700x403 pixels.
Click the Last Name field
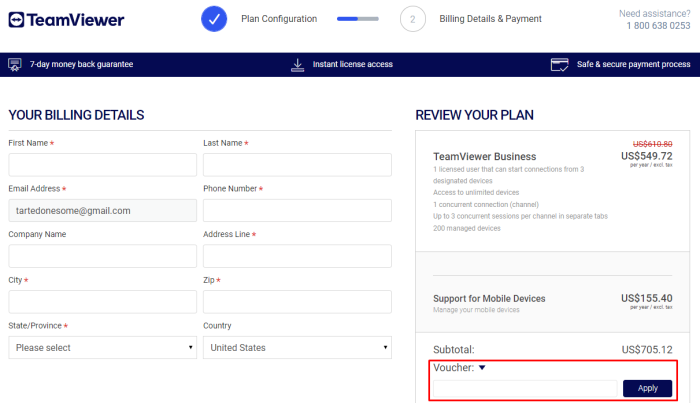click(297, 165)
